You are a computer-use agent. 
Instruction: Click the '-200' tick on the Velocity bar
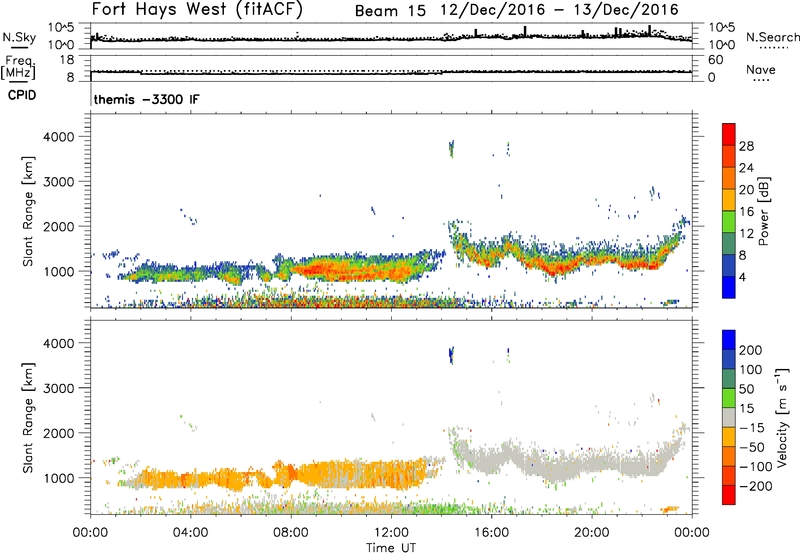point(755,486)
